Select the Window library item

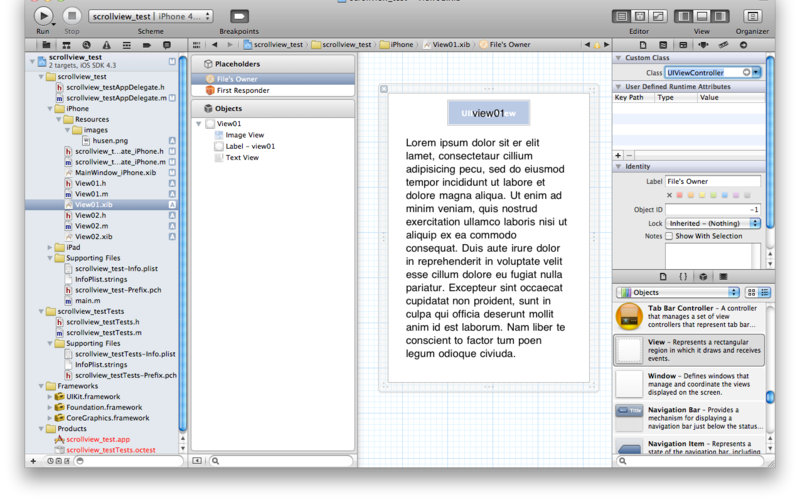[689, 384]
